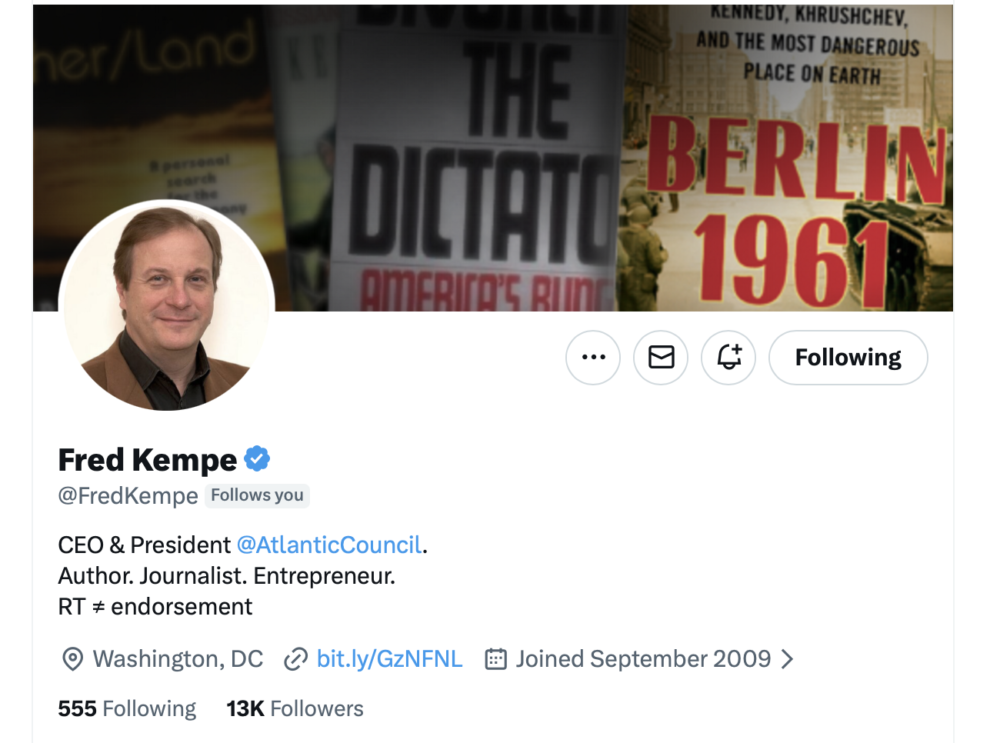Click the chain link icon
Image resolution: width=1000 pixels, height=743 pixels.
click(295, 659)
